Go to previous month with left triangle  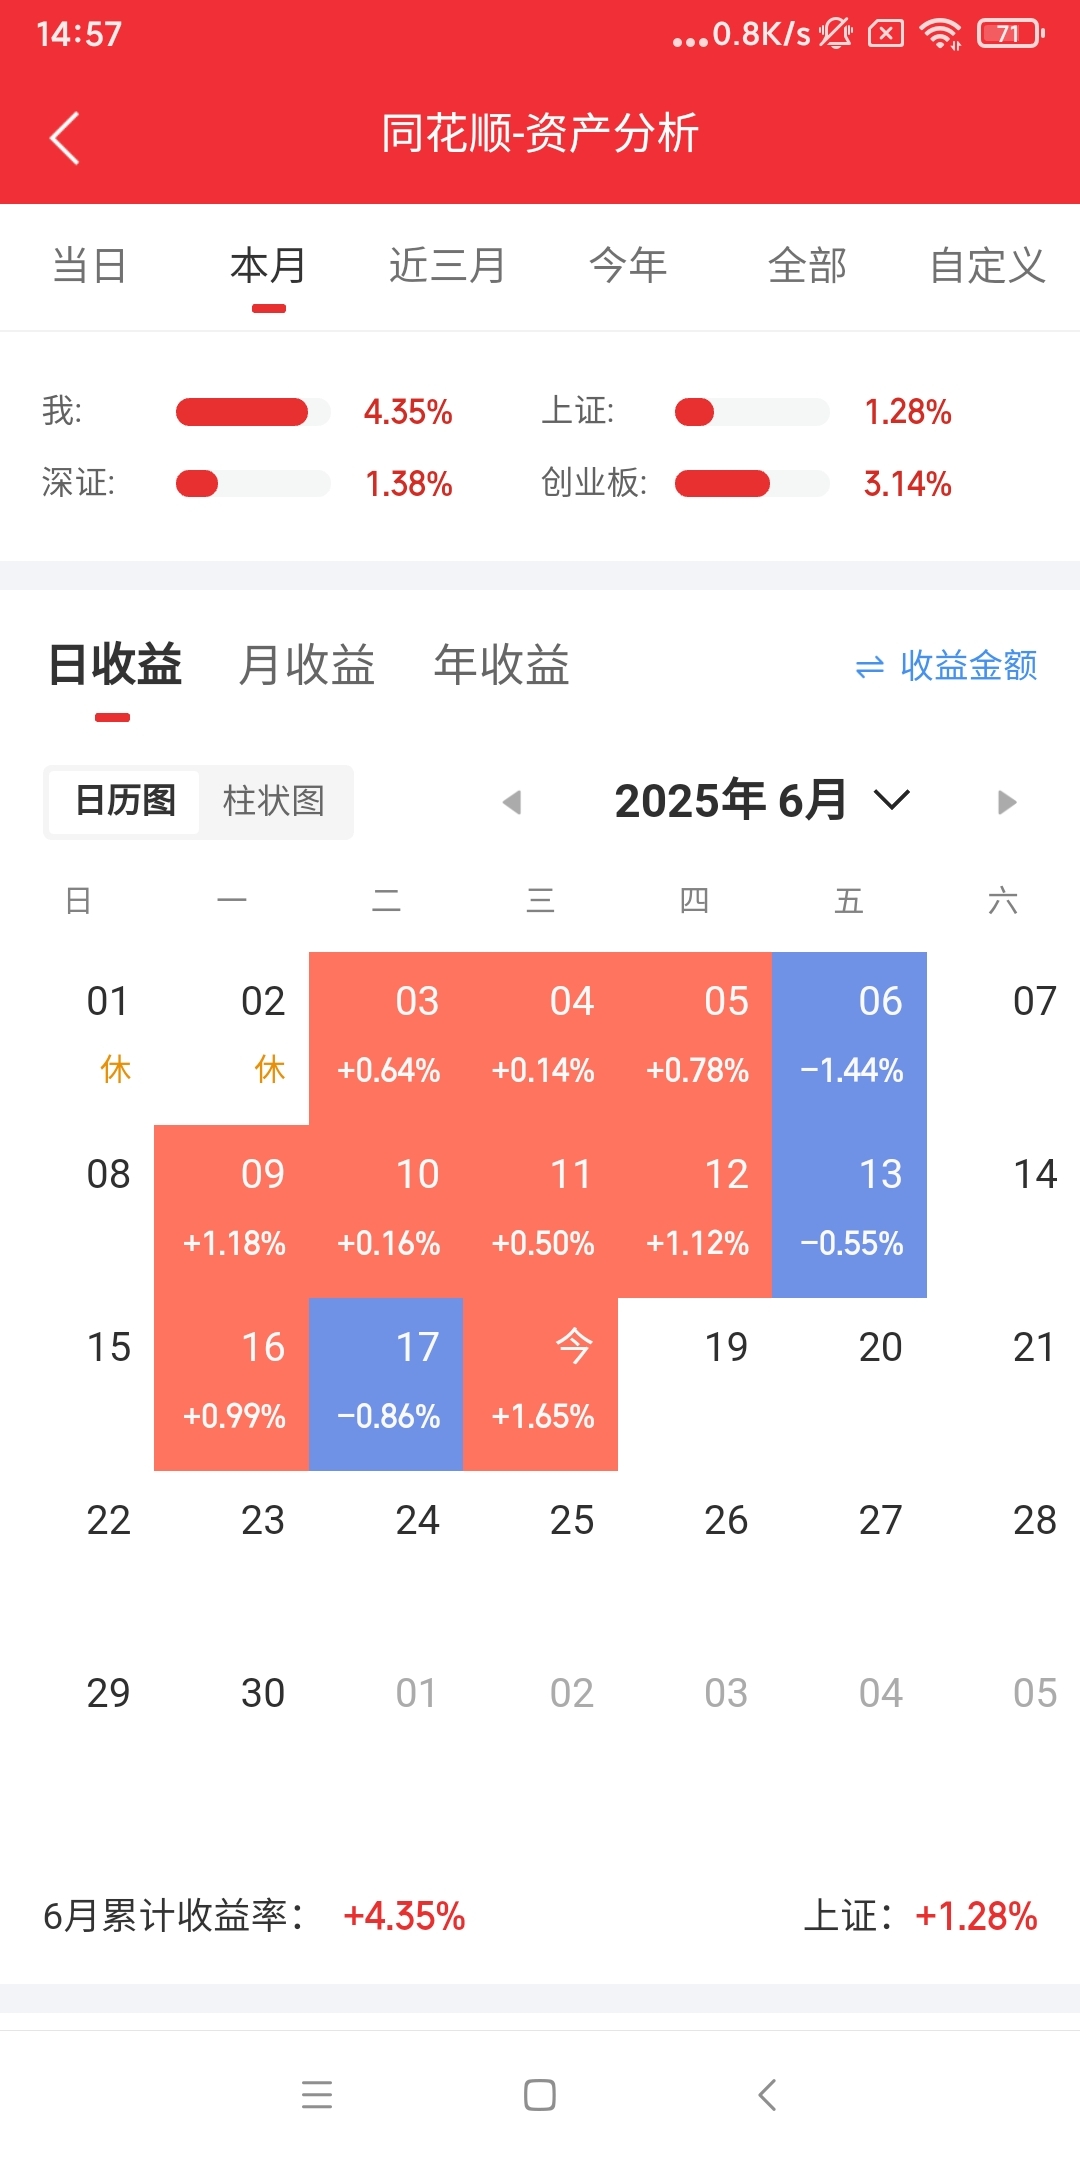point(512,802)
